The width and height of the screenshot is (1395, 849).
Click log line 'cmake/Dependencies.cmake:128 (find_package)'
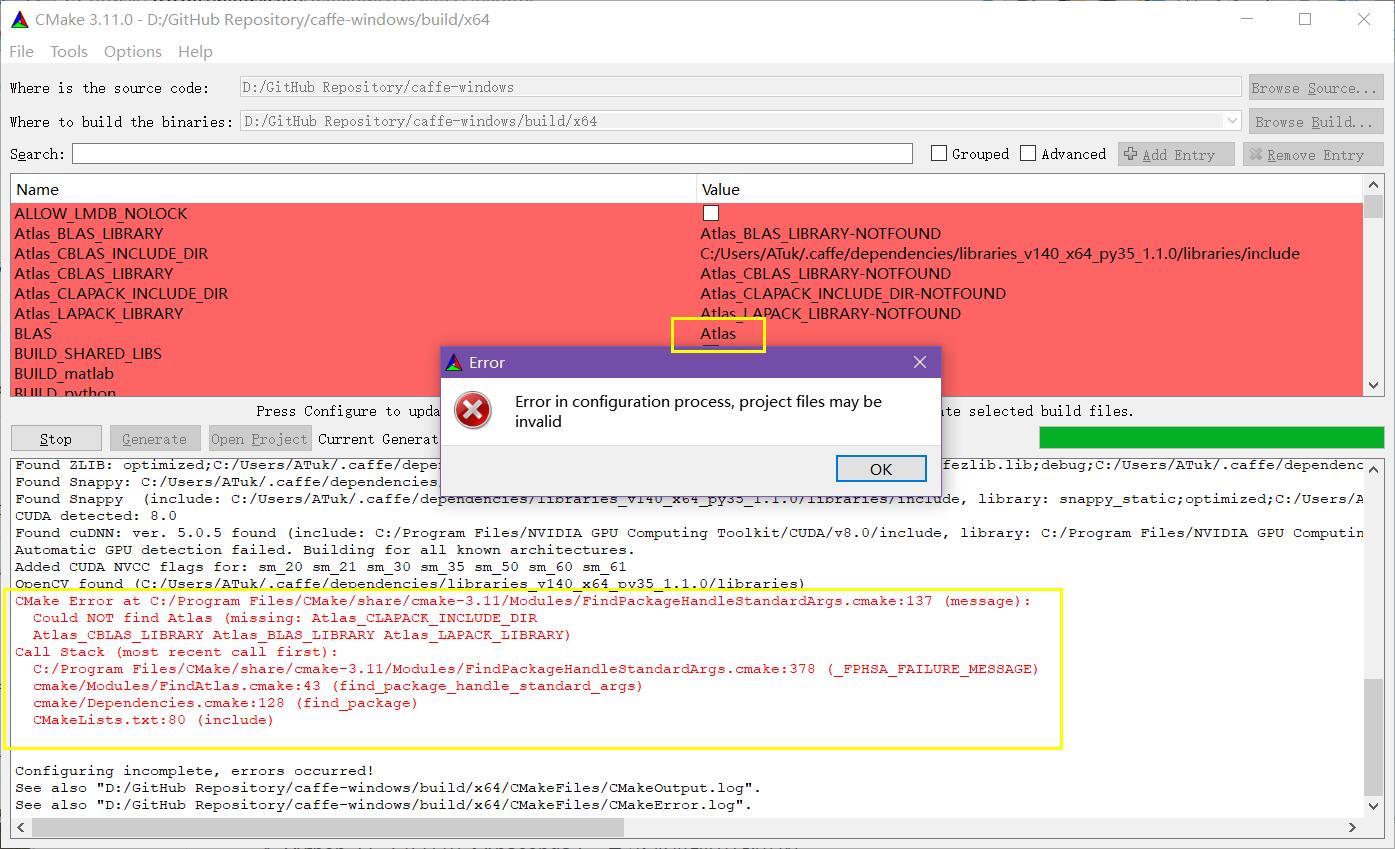[225, 703]
